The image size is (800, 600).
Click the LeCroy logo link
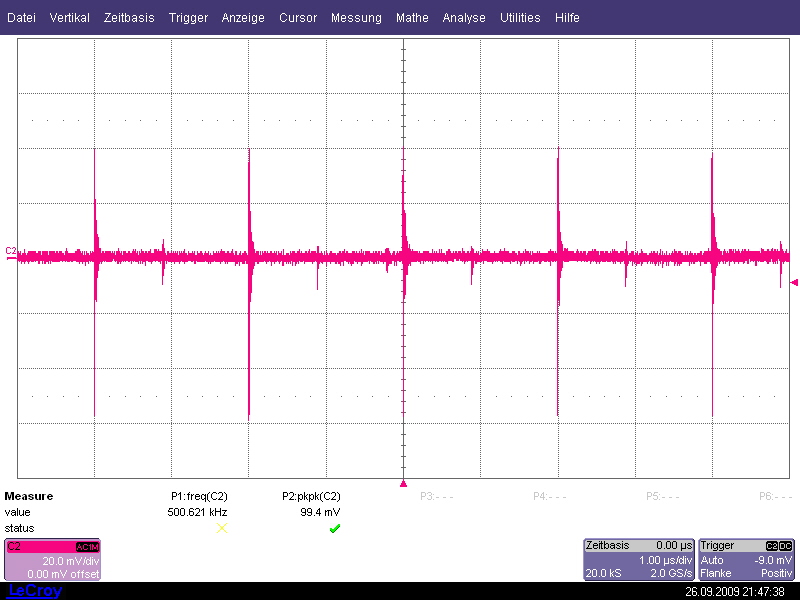pos(35,591)
